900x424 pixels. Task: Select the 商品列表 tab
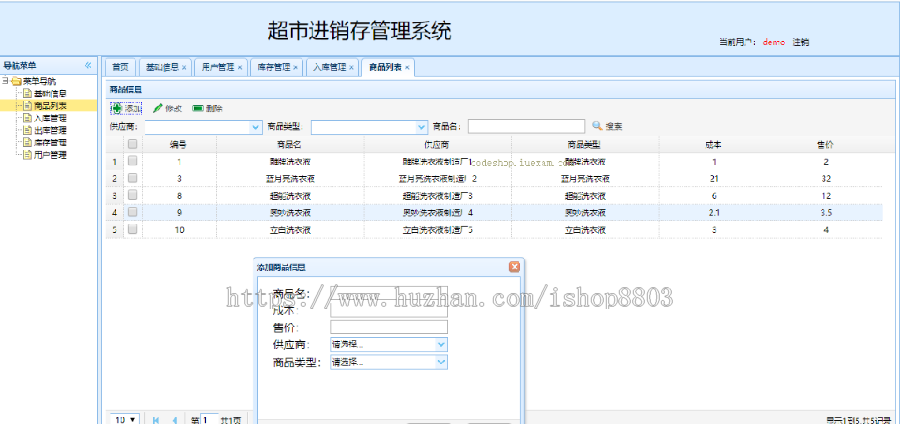coord(385,67)
